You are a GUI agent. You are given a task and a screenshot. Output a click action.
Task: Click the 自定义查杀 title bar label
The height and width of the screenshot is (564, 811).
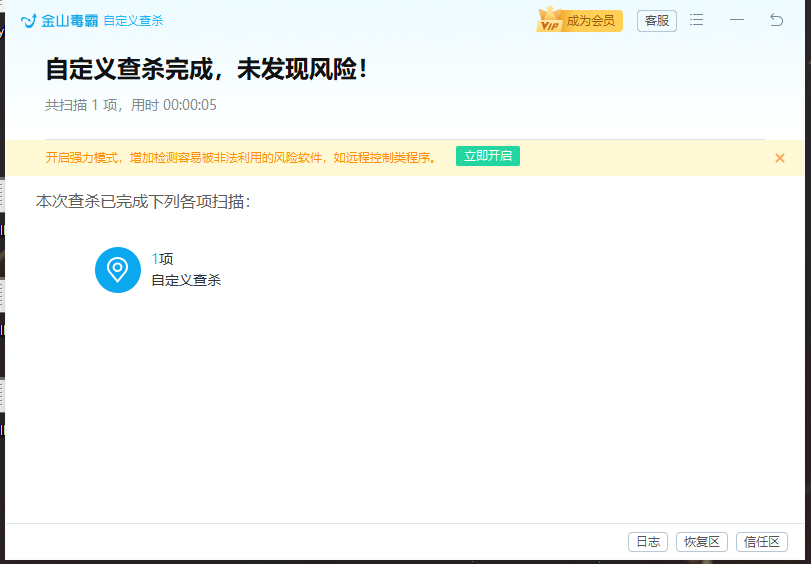coord(133,21)
